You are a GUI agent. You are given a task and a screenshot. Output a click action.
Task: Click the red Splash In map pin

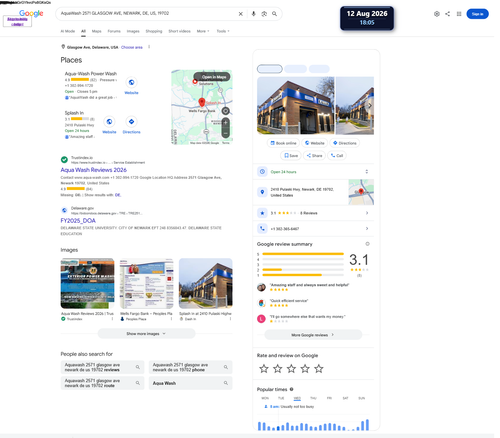tap(202, 102)
